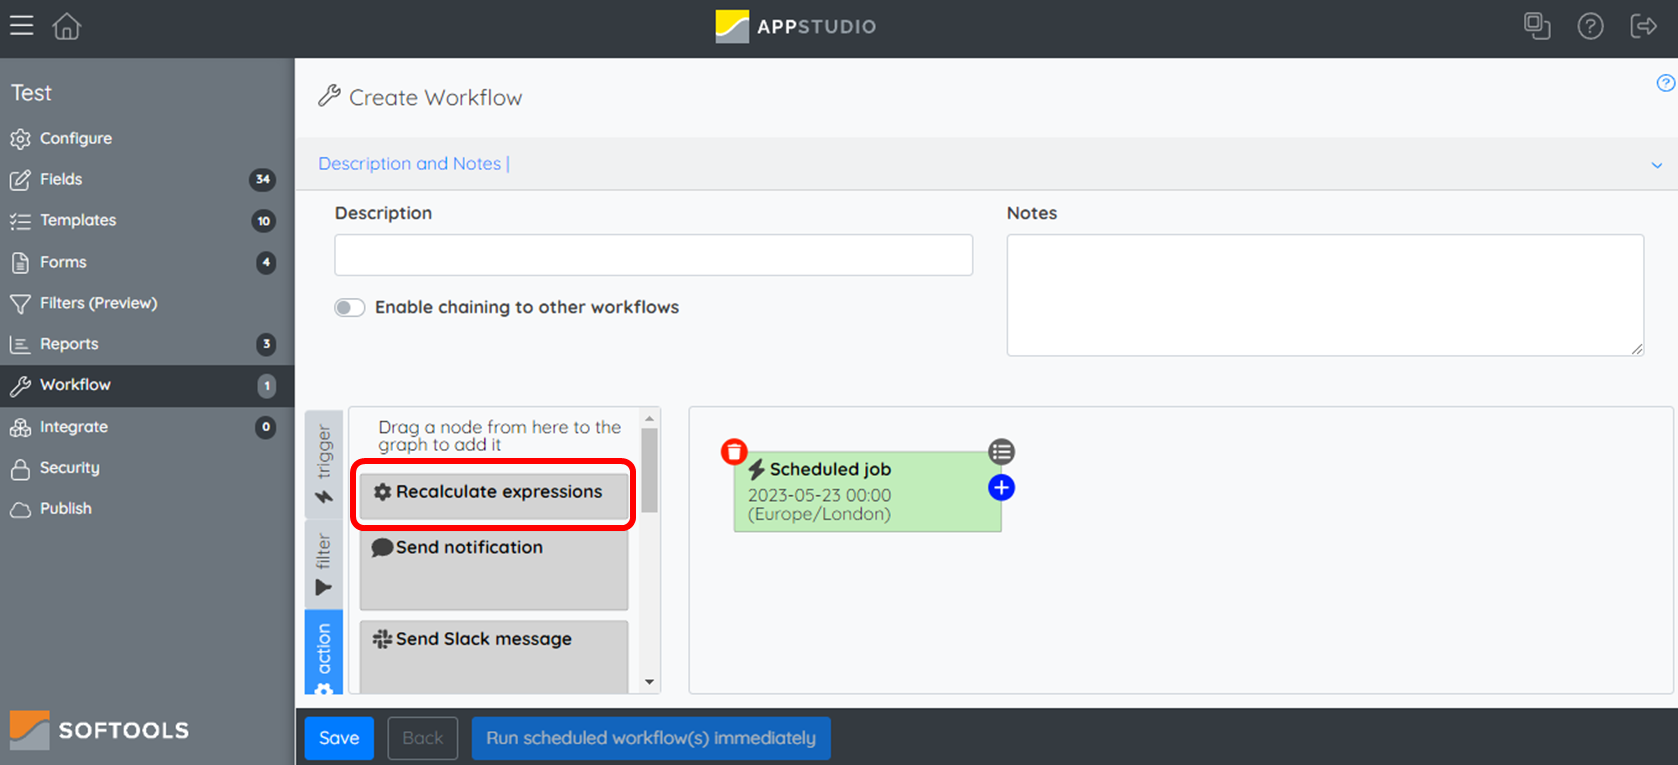This screenshot has height=765, width=1678.
Task: Click the Publish cloud icon
Action: (20, 510)
